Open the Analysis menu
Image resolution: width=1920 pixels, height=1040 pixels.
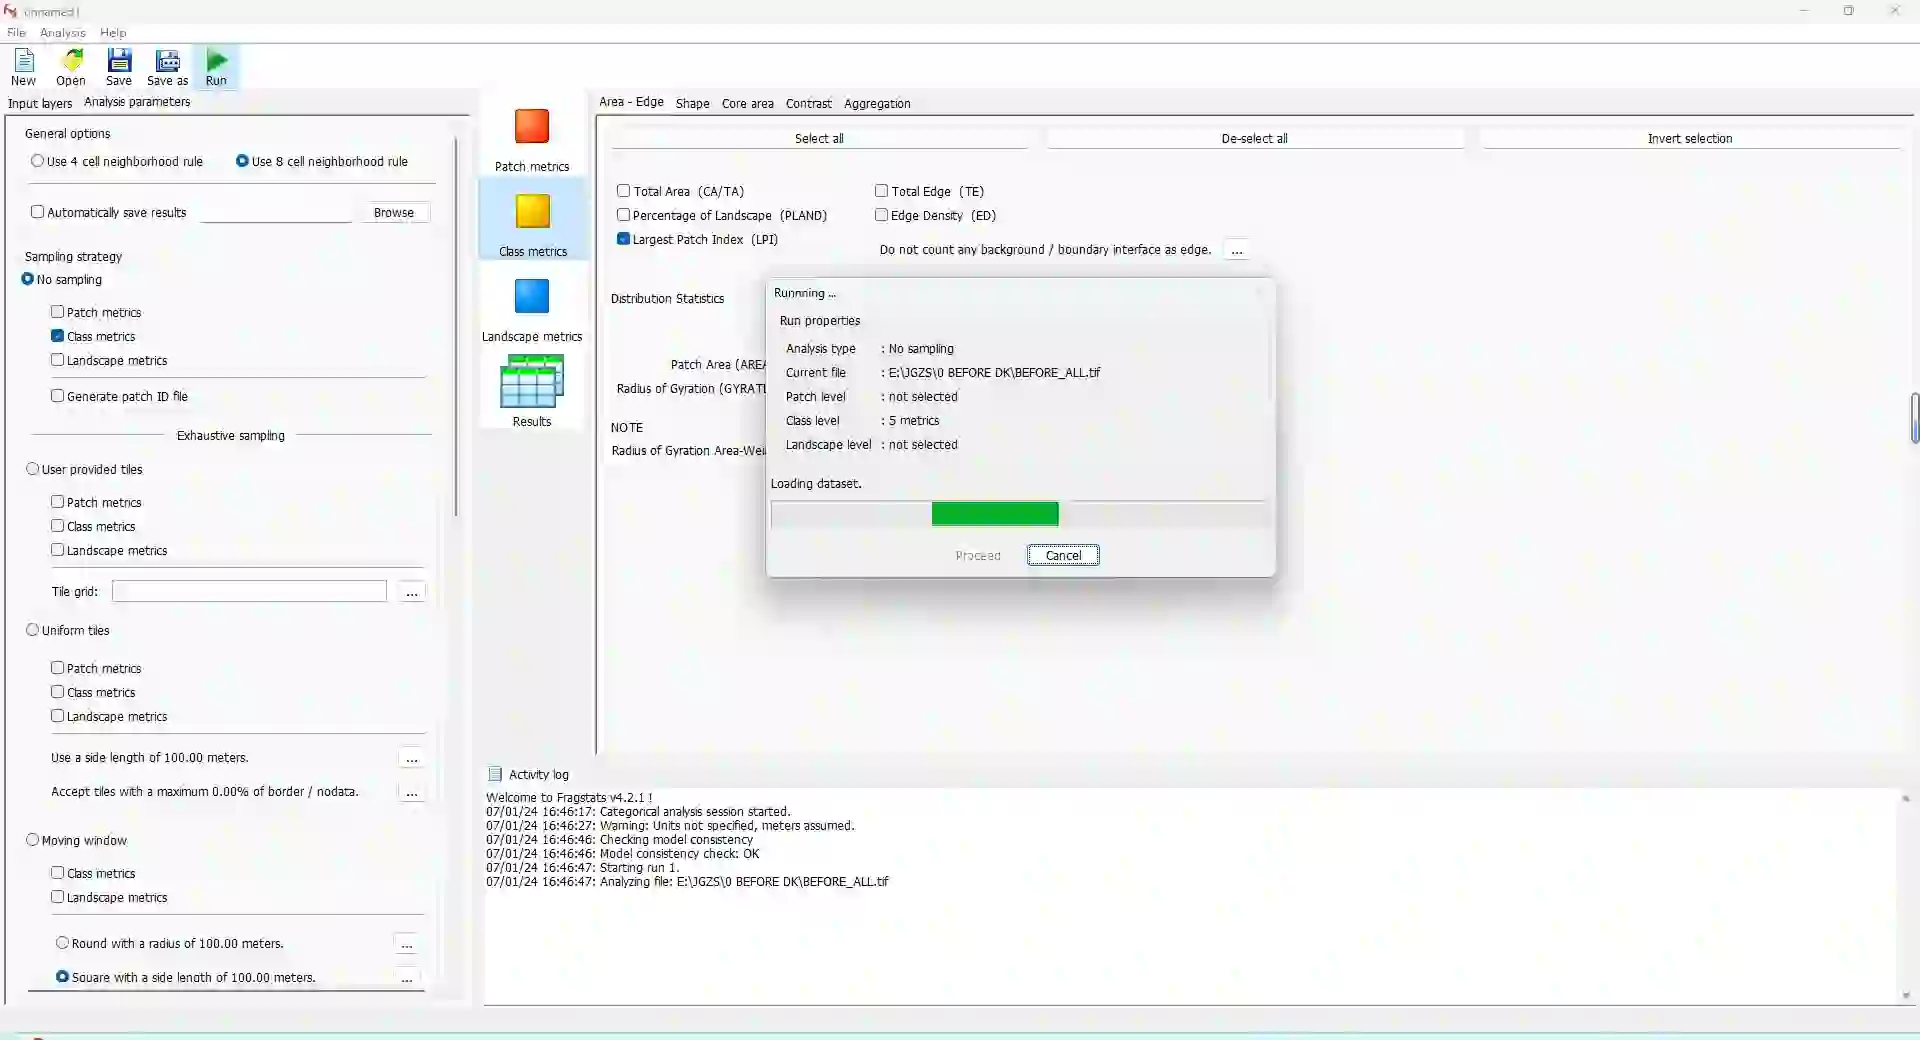[x=63, y=33]
